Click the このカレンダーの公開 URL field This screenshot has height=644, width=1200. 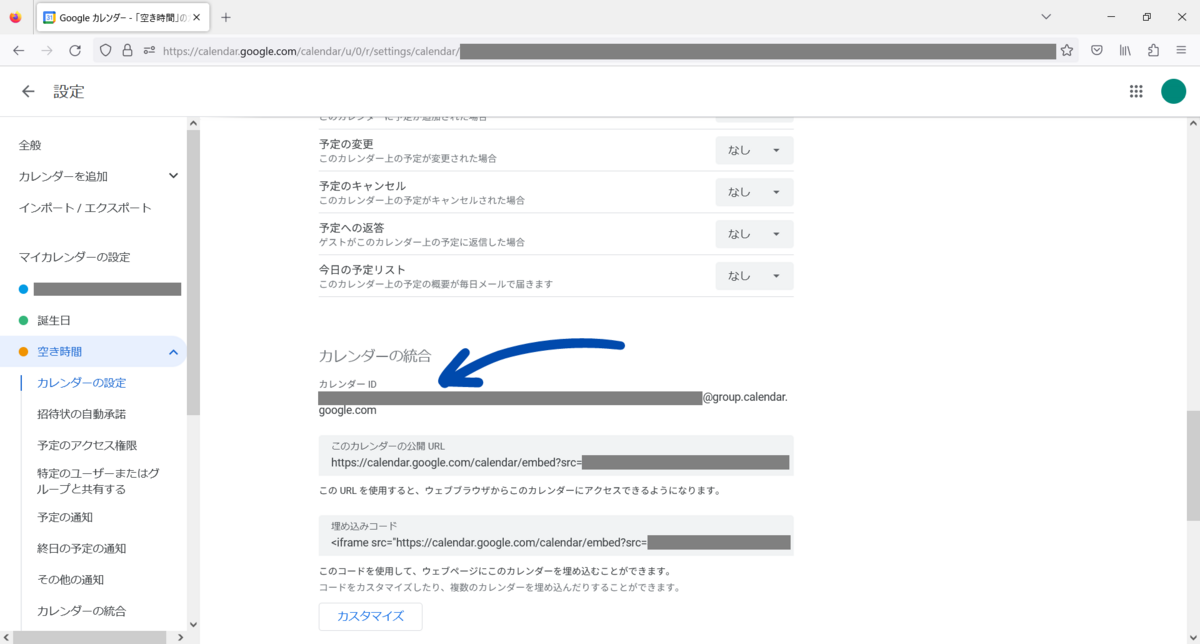coord(556,455)
